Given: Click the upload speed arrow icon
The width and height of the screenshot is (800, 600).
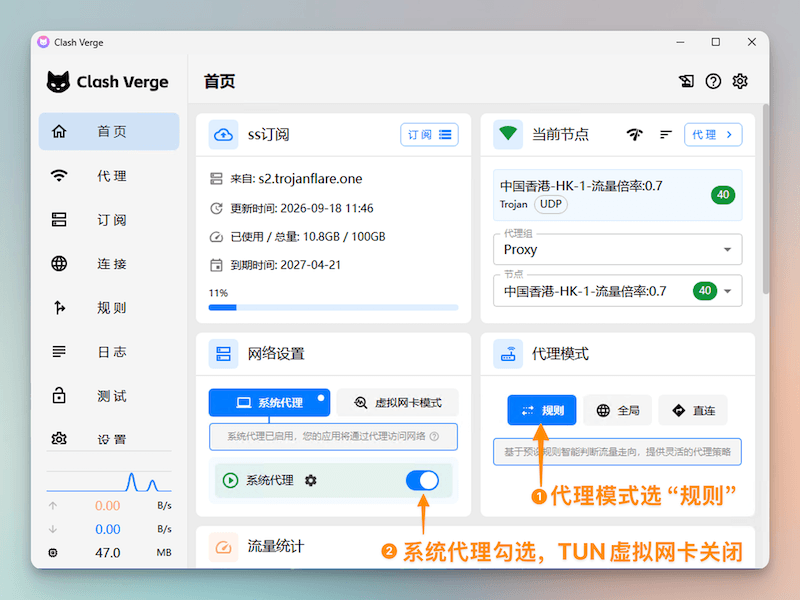Looking at the screenshot, I should [x=53, y=506].
